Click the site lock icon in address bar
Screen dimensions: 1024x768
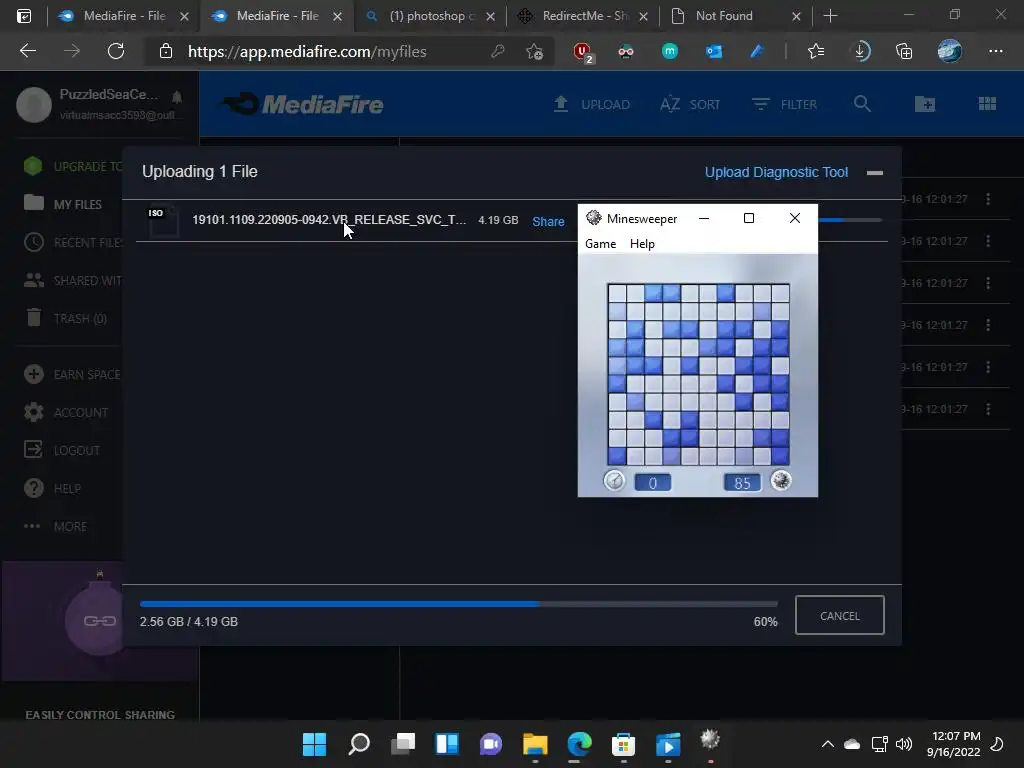click(166, 51)
